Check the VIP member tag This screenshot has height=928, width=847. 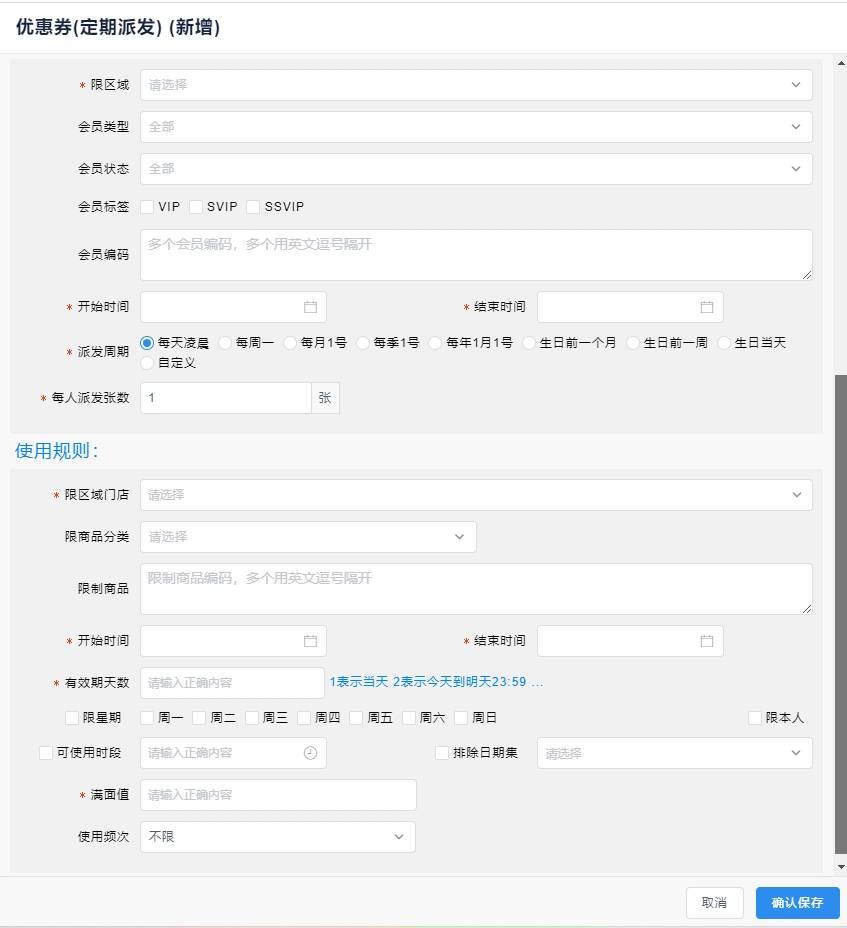point(147,207)
